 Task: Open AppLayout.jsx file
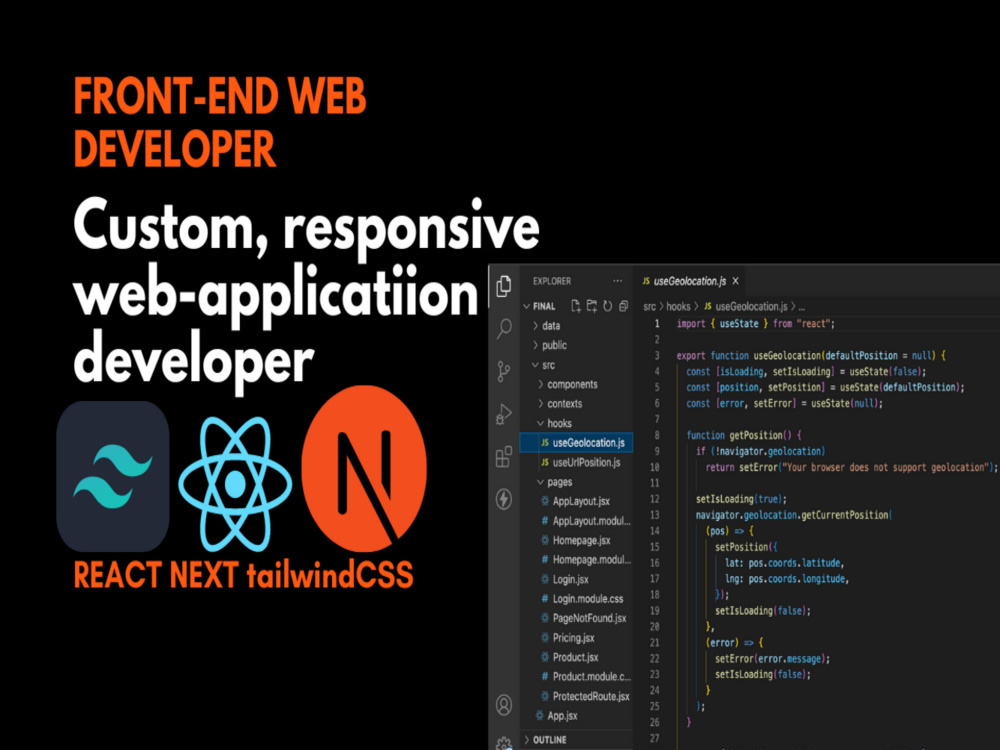[575, 501]
